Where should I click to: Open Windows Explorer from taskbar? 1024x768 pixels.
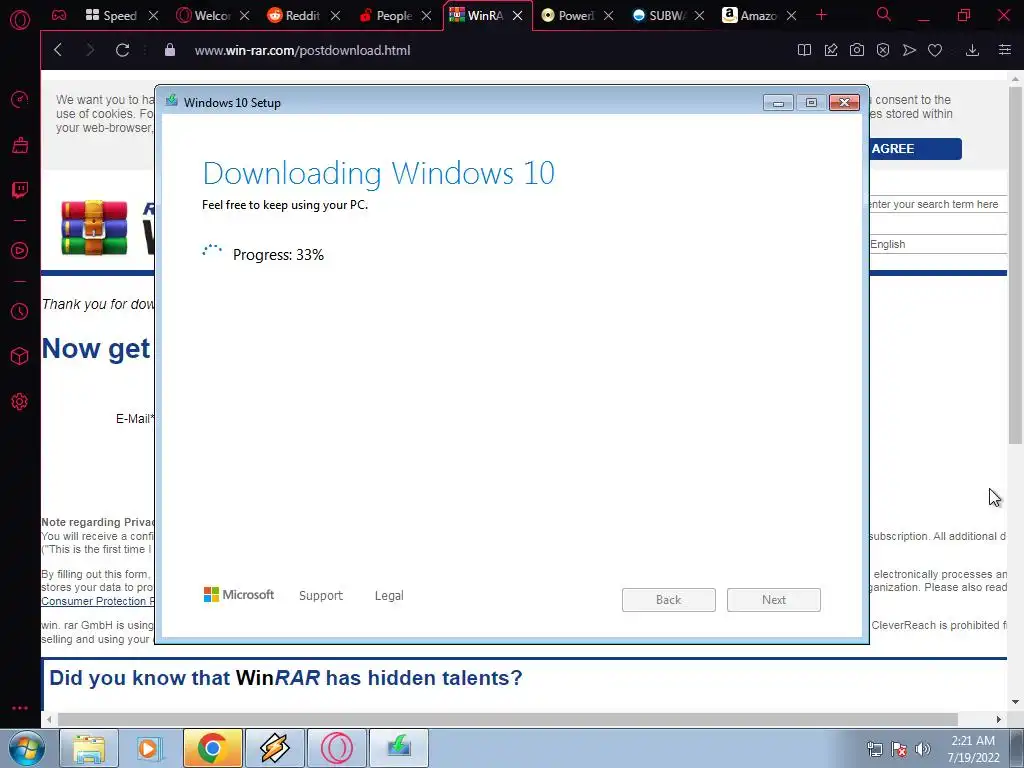[89, 748]
